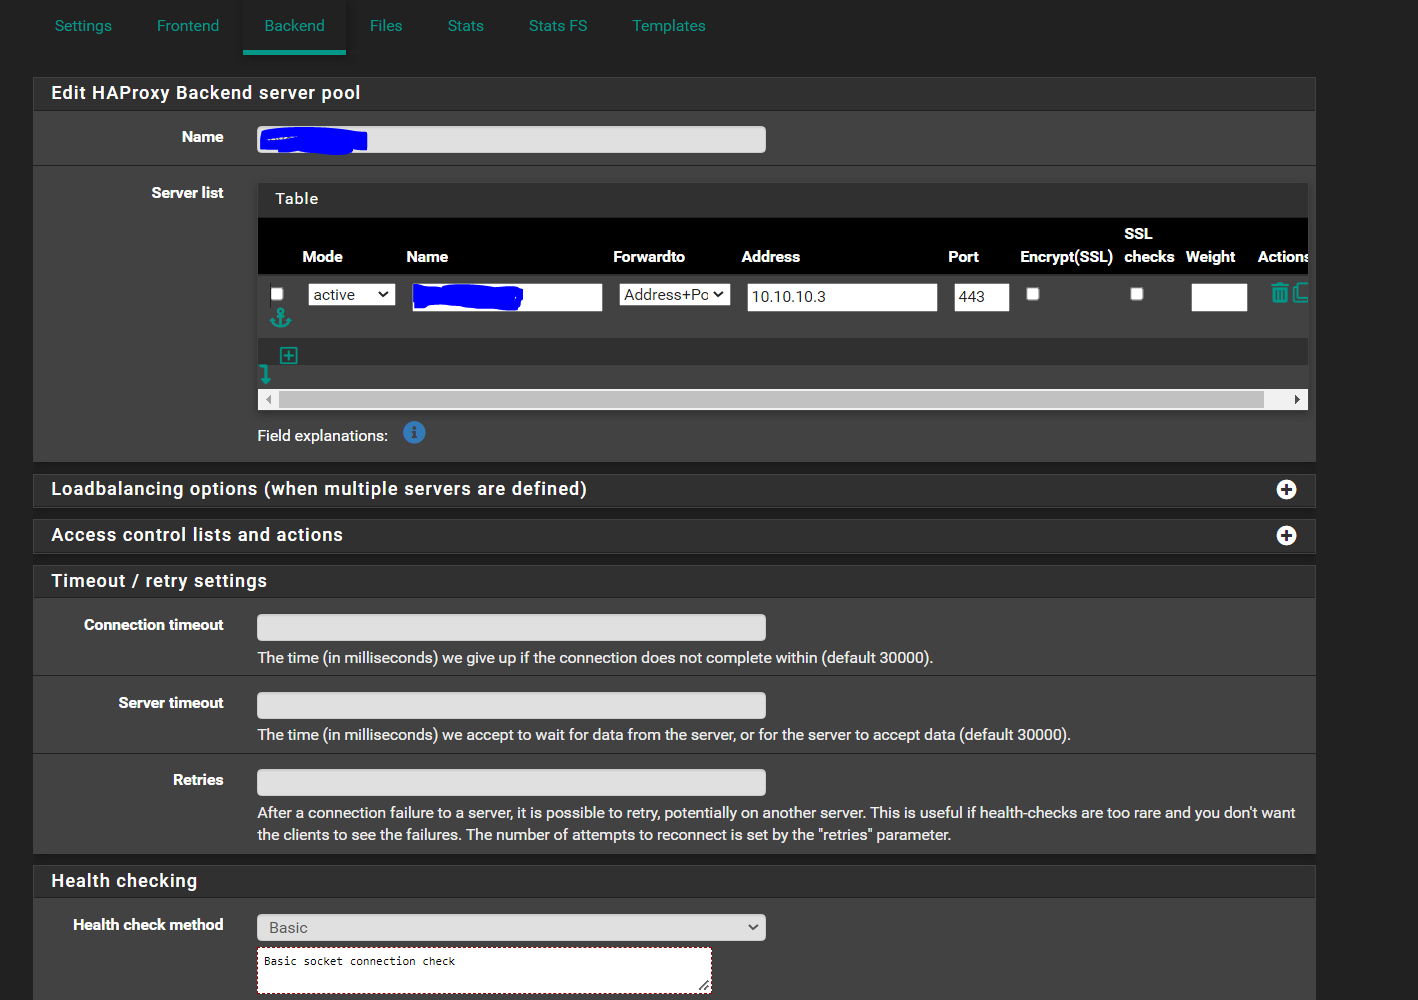The width and height of the screenshot is (1418, 1000).
Task: Click the Retries input field
Action: [x=511, y=782]
